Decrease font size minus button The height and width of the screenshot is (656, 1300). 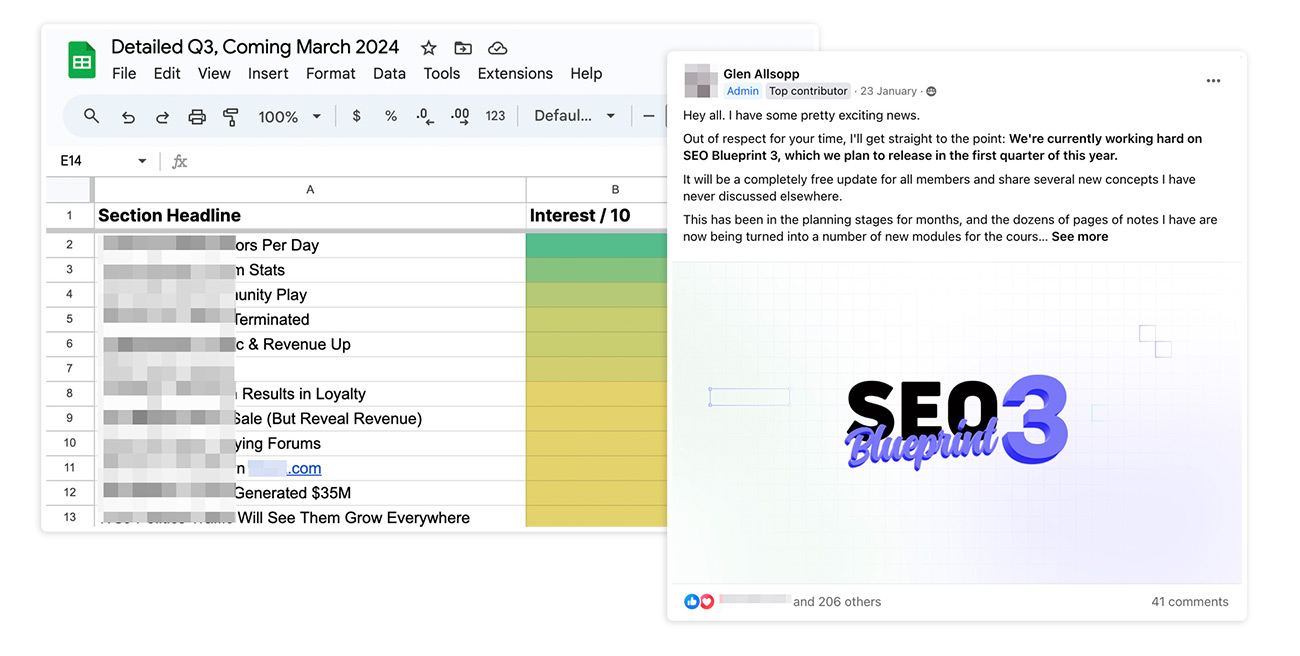(649, 116)
